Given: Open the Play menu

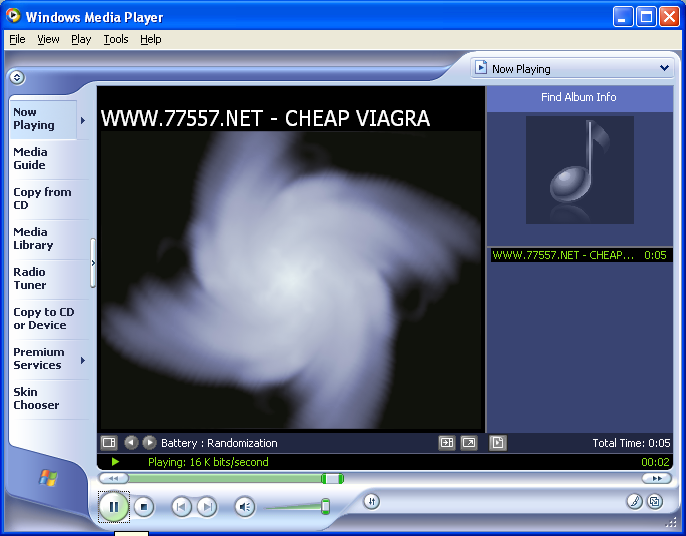Looking at the screenshot, I should 81,39.
